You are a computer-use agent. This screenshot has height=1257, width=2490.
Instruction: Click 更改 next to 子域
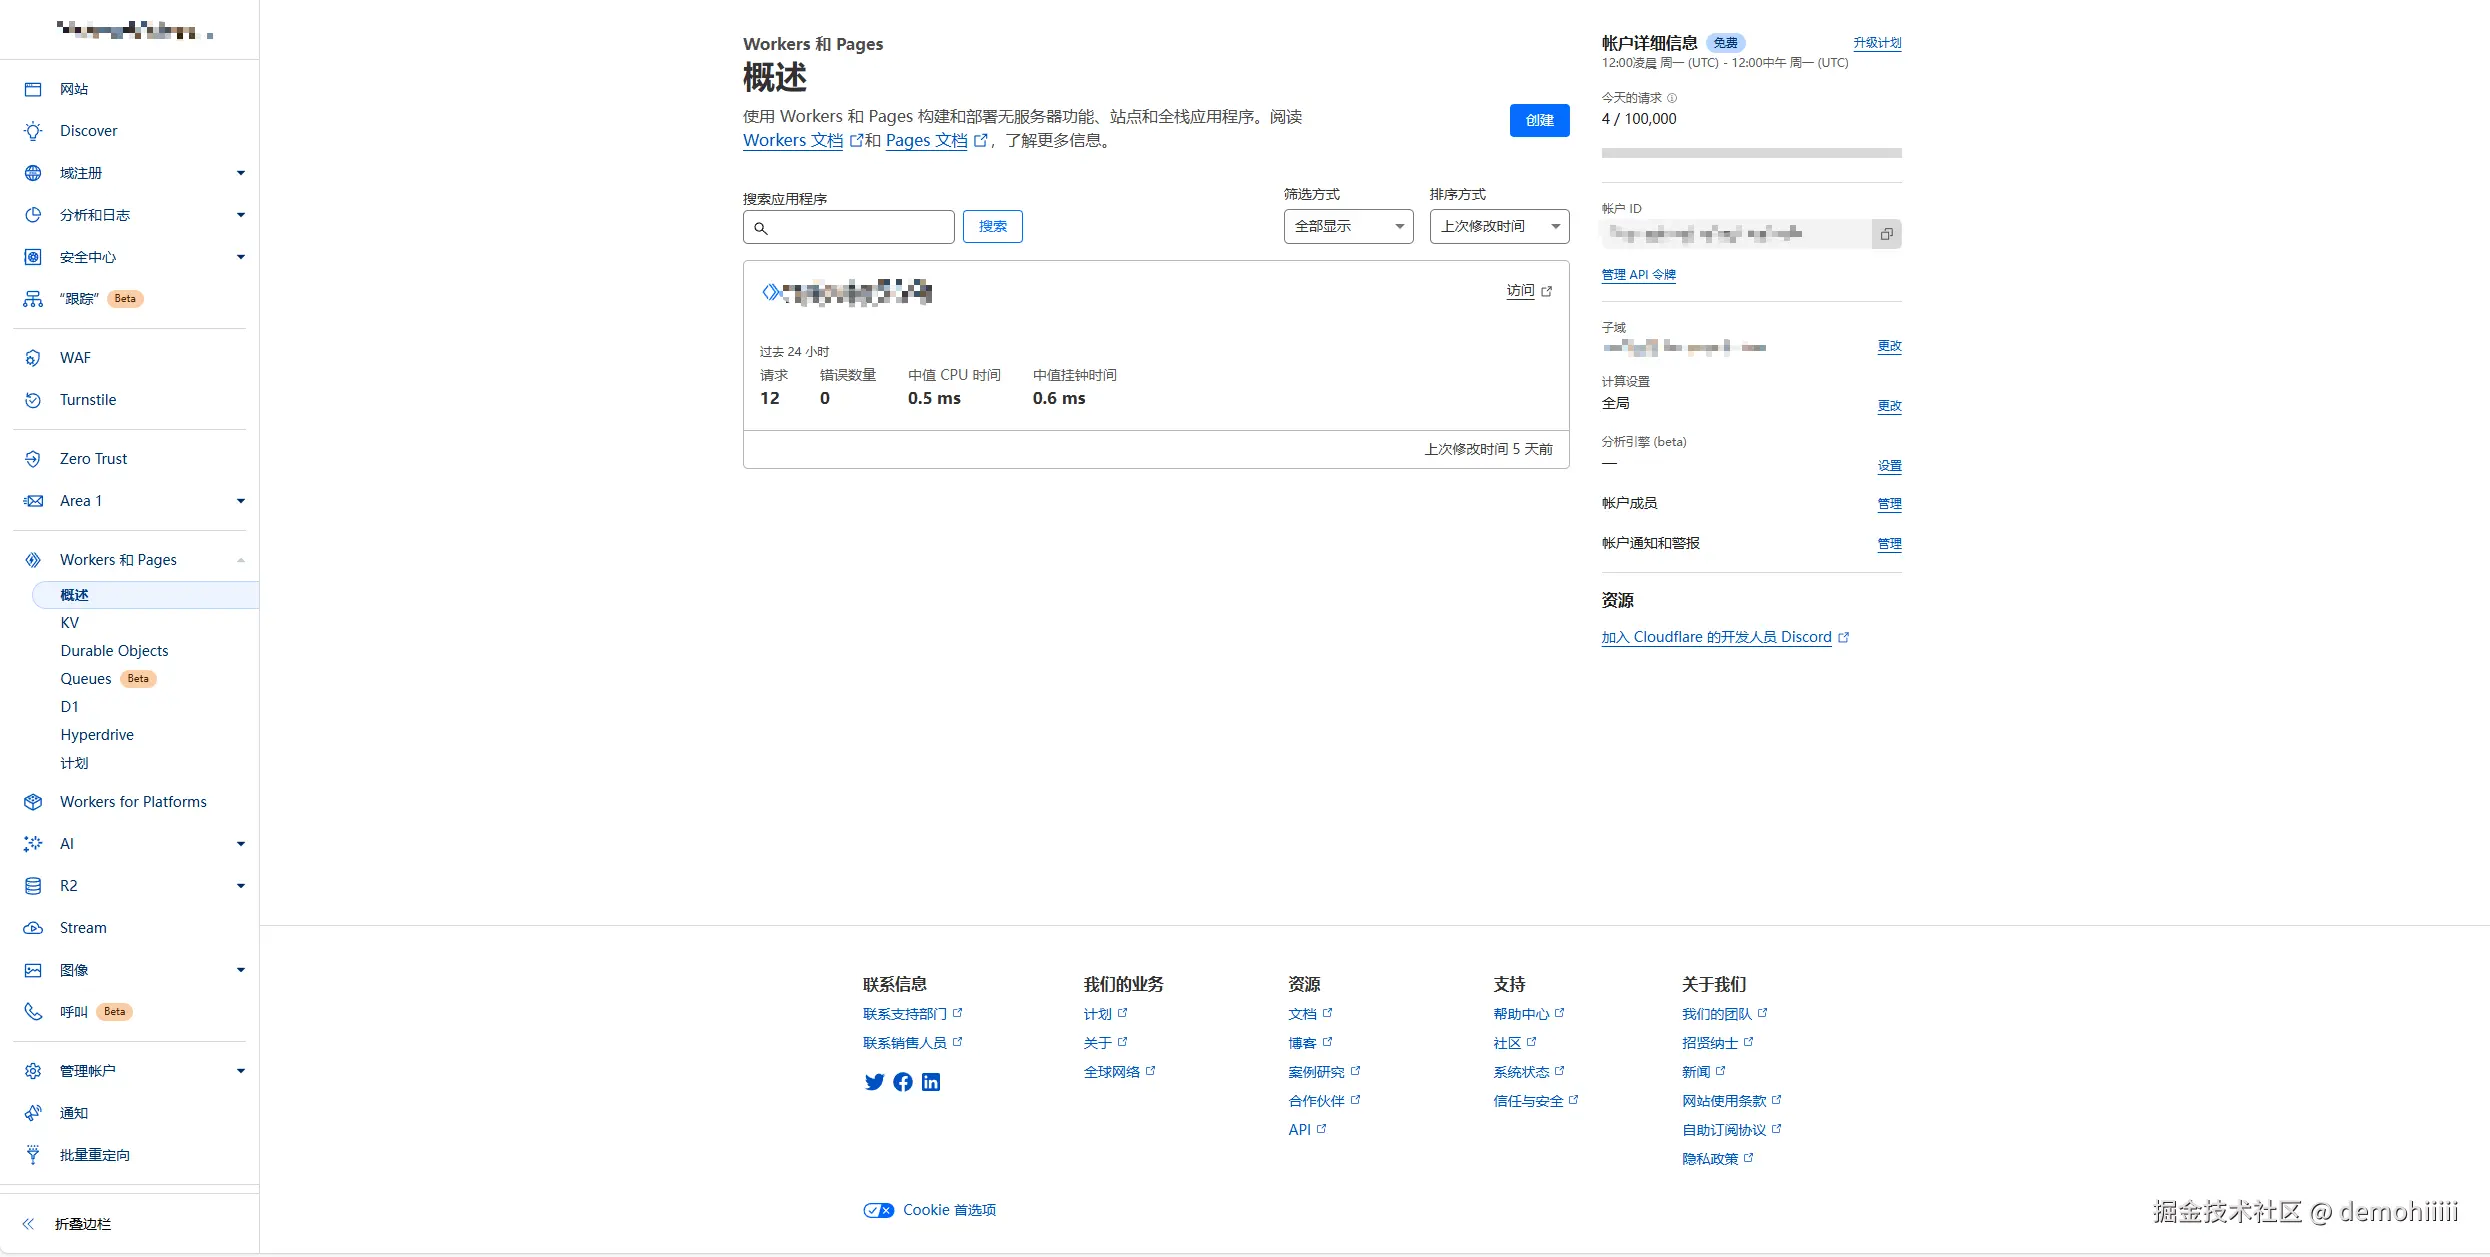(1889, 346)
